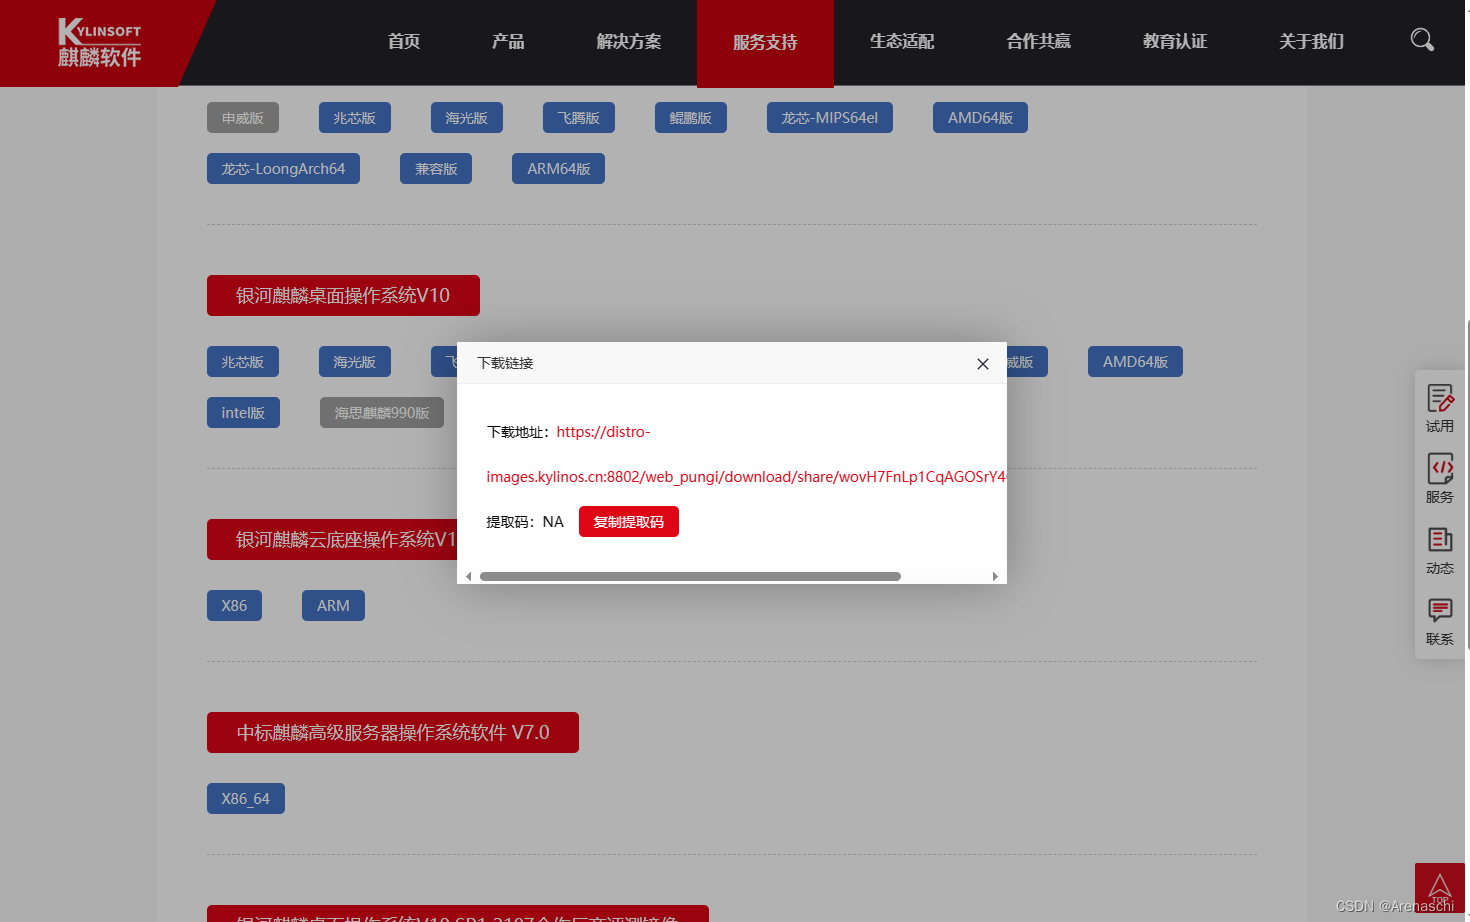This screenshot has height=922, width=1470.
Task: Click the 鲲鹏版 button
Action: pyautogui.click(x=691, y=118)
